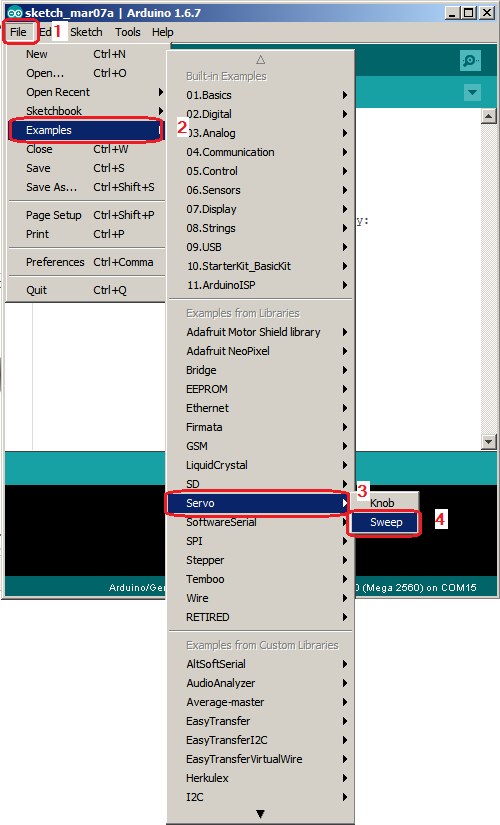Open AltSoftSerial custom examples
The height and width of the screenshot is (825, 500).
(261, 664)
